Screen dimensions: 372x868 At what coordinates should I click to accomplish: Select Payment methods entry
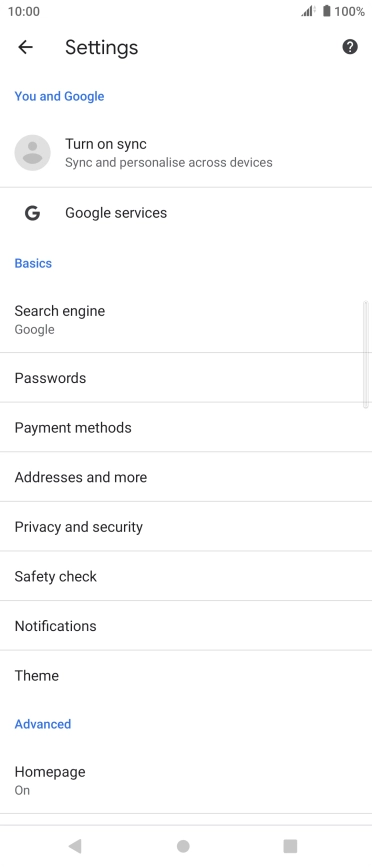(186, 427)
